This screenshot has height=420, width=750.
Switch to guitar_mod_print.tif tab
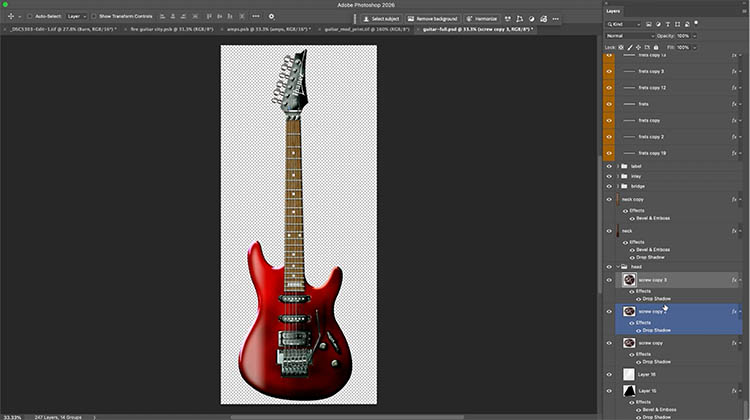pyautogui.click(x=367, y=29)
